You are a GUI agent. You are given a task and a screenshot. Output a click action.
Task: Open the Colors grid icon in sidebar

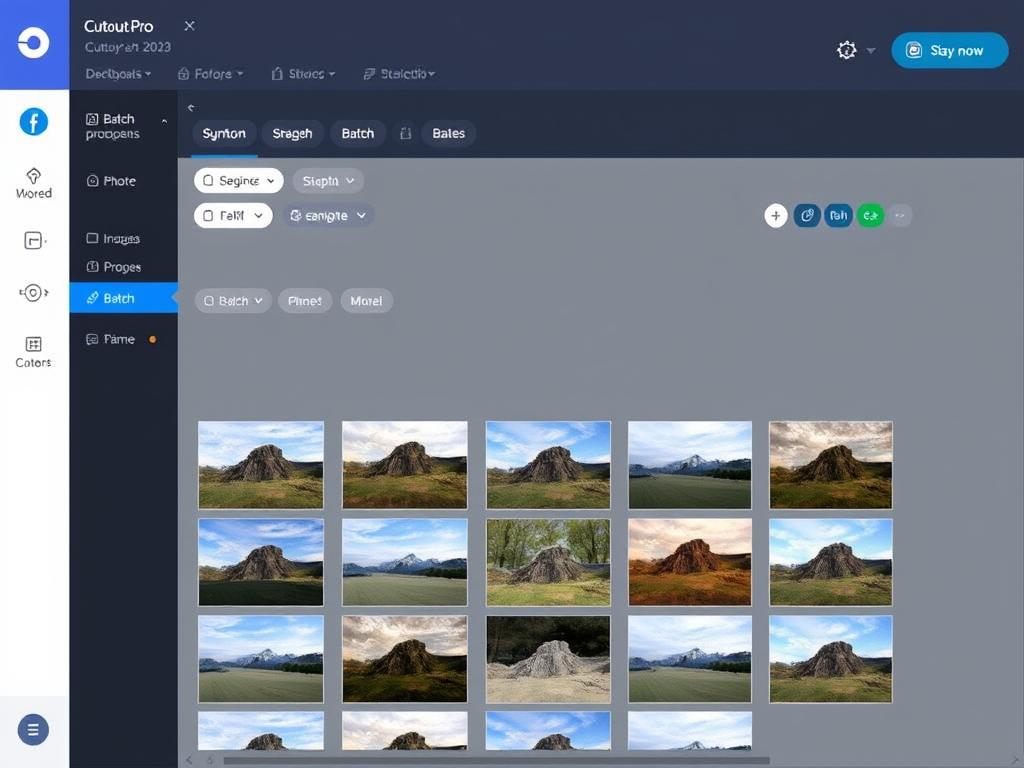33,352
